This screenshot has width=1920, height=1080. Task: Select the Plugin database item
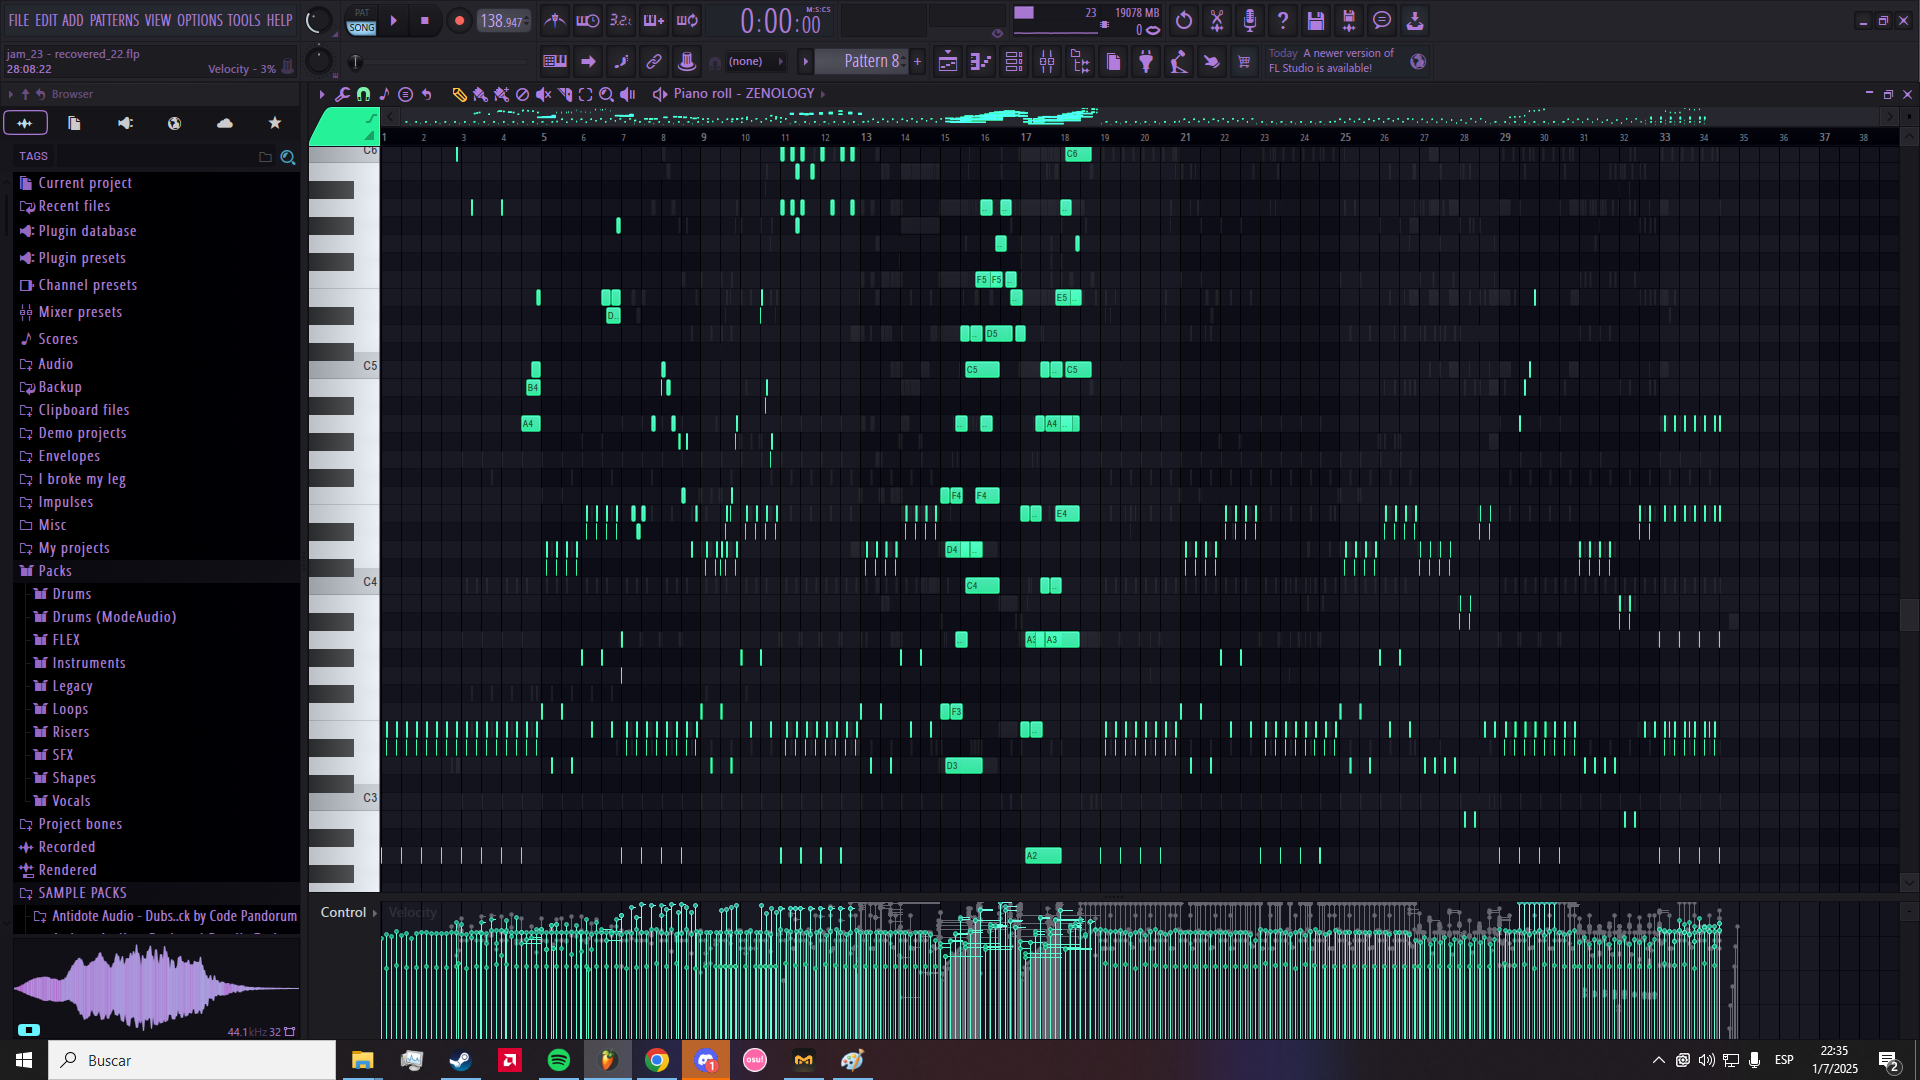pyautogui.click(x=87, y=231)
